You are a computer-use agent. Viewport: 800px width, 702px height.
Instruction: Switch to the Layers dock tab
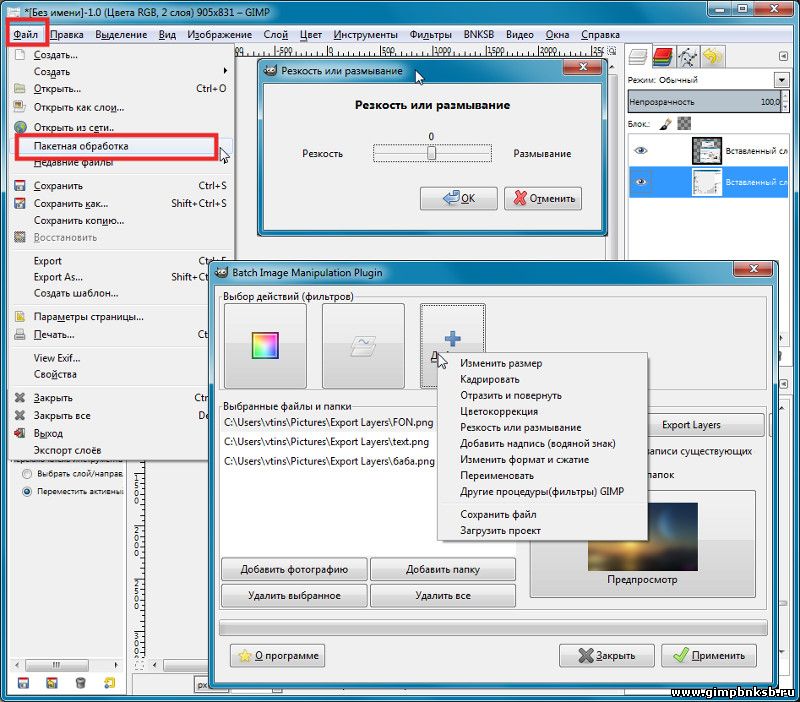[x=638, y=56]
